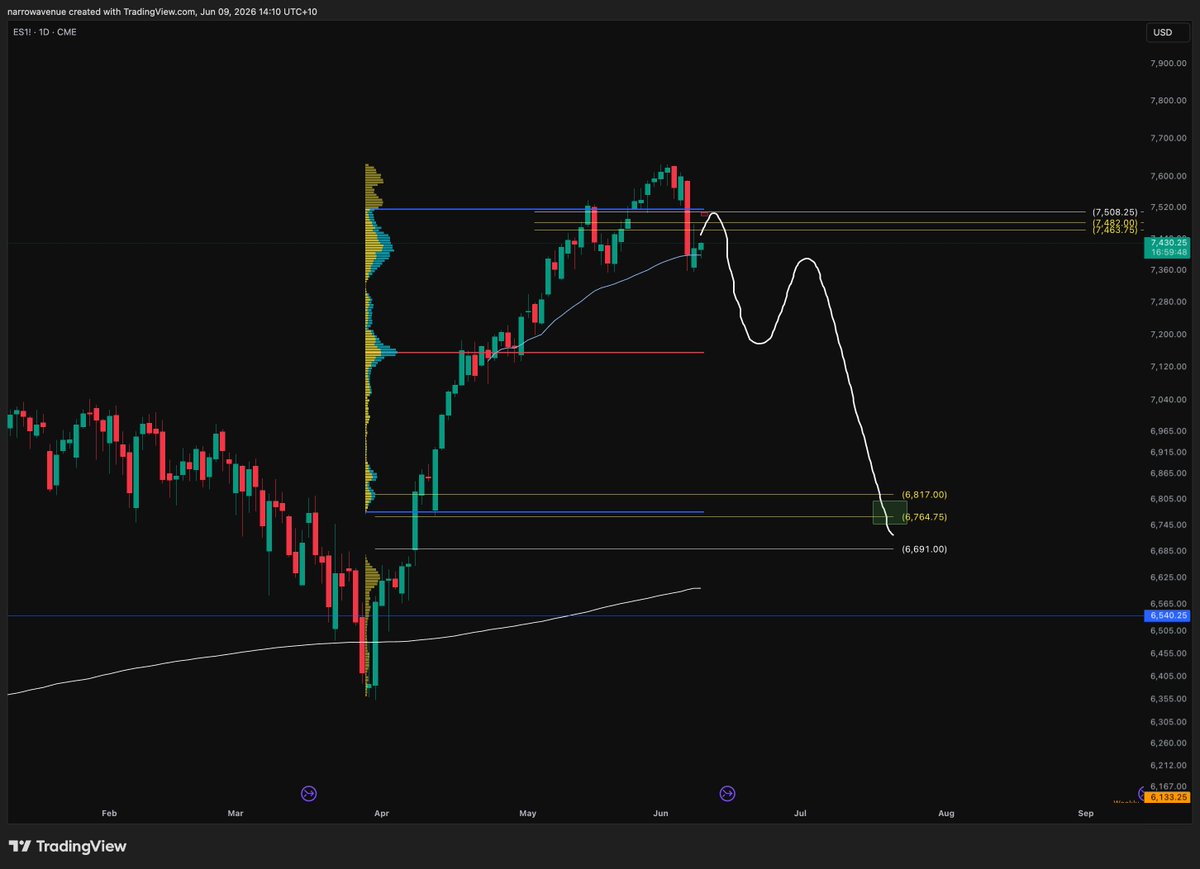Click the 6,625.00 price axis label
Screen dimensions: 1200x869
pos(1168,577)
